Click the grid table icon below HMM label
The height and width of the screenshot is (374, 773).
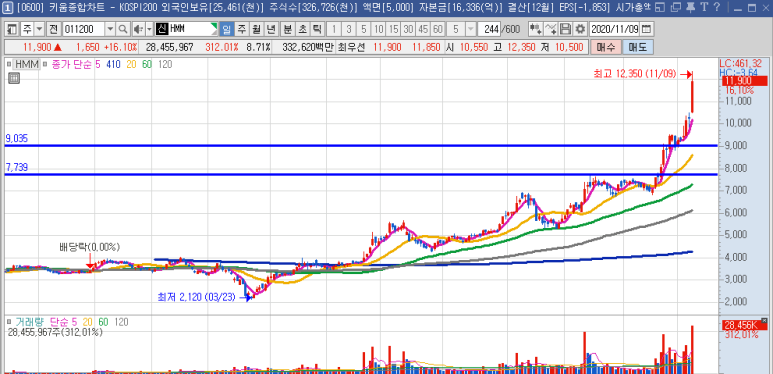[13, 77]
